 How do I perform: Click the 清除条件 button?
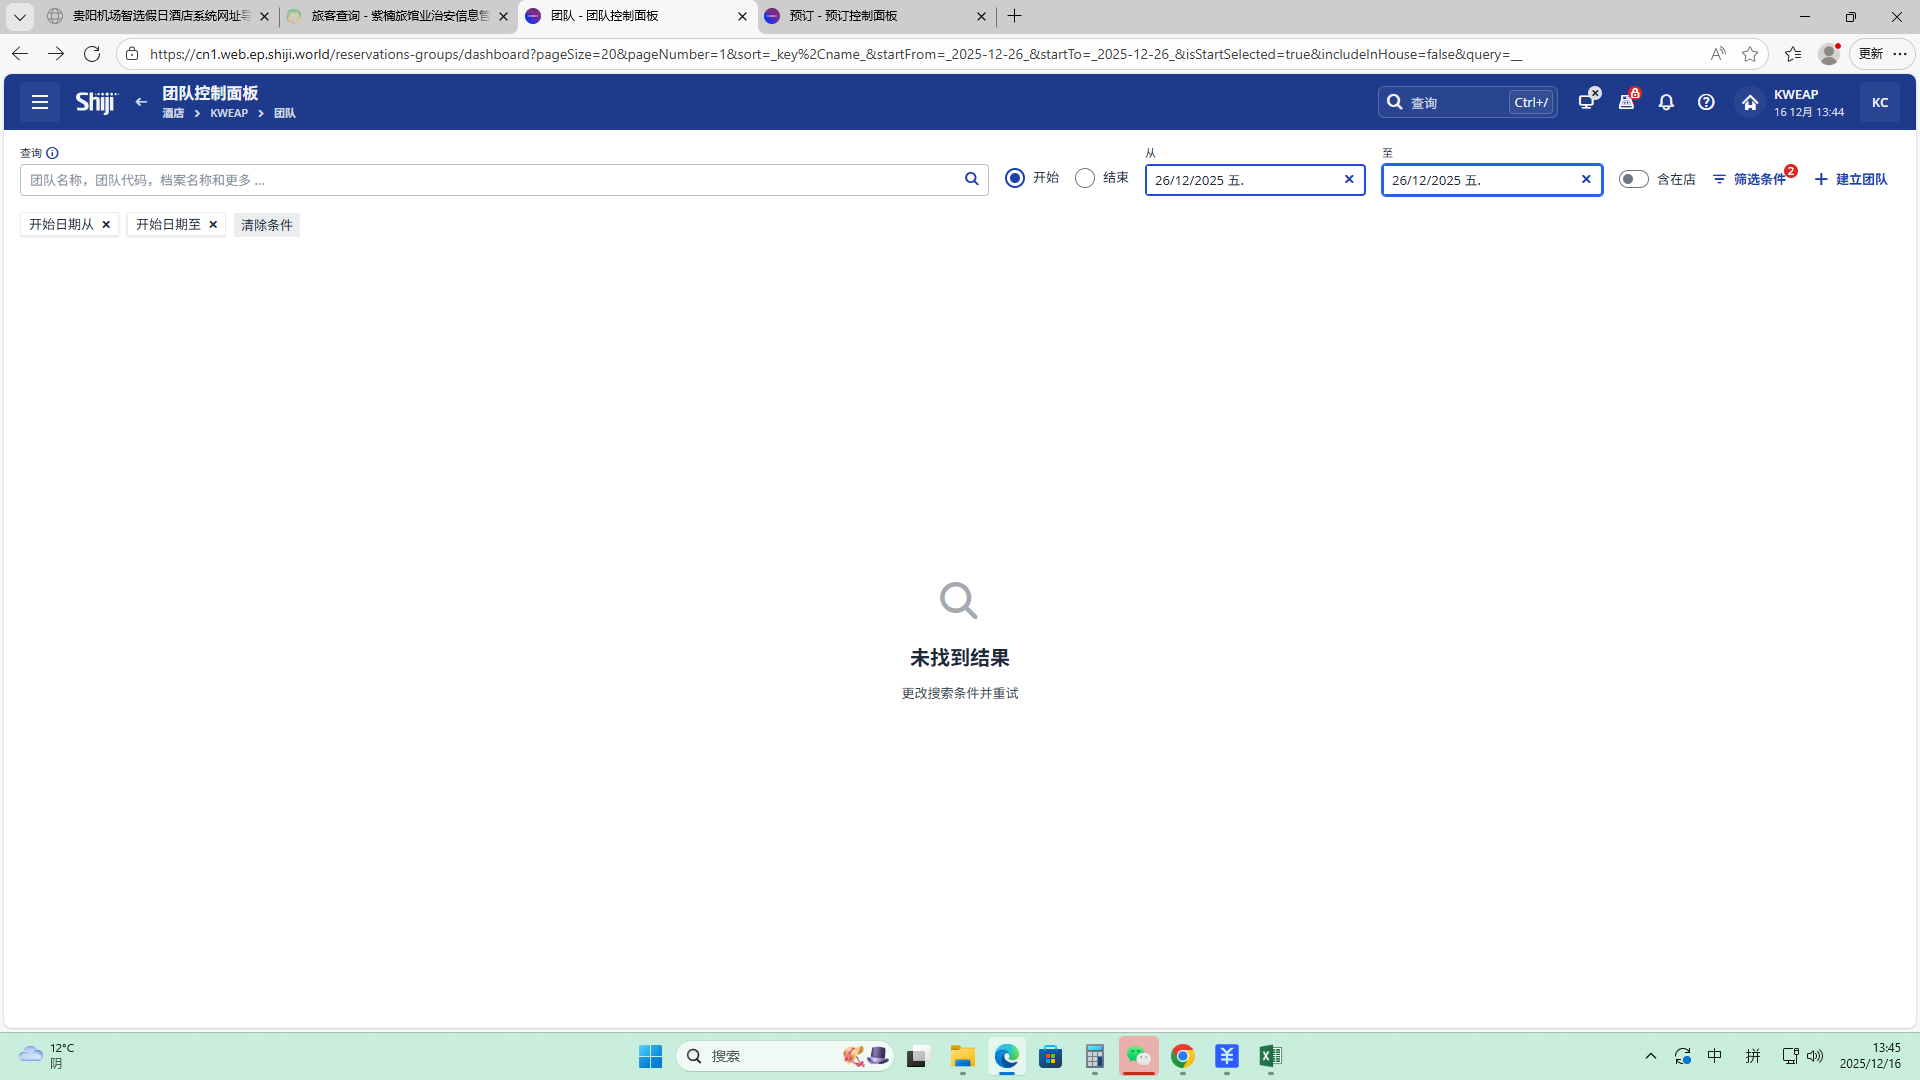(266, 225)
